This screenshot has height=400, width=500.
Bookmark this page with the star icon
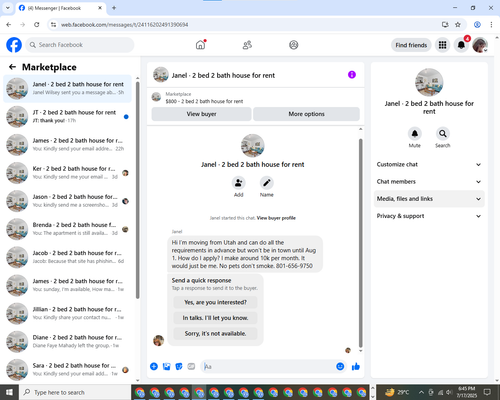coord(458,25)
